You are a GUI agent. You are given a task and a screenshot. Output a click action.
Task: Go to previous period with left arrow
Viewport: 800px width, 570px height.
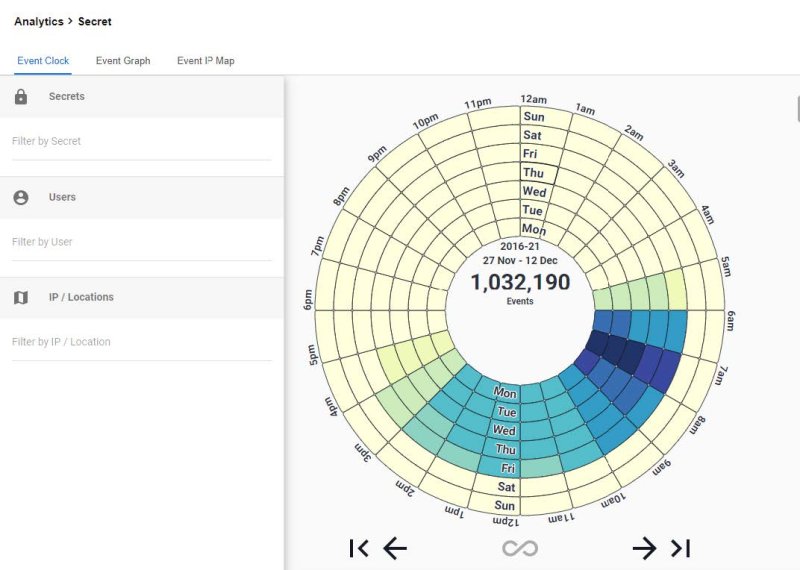pos(395,548)
